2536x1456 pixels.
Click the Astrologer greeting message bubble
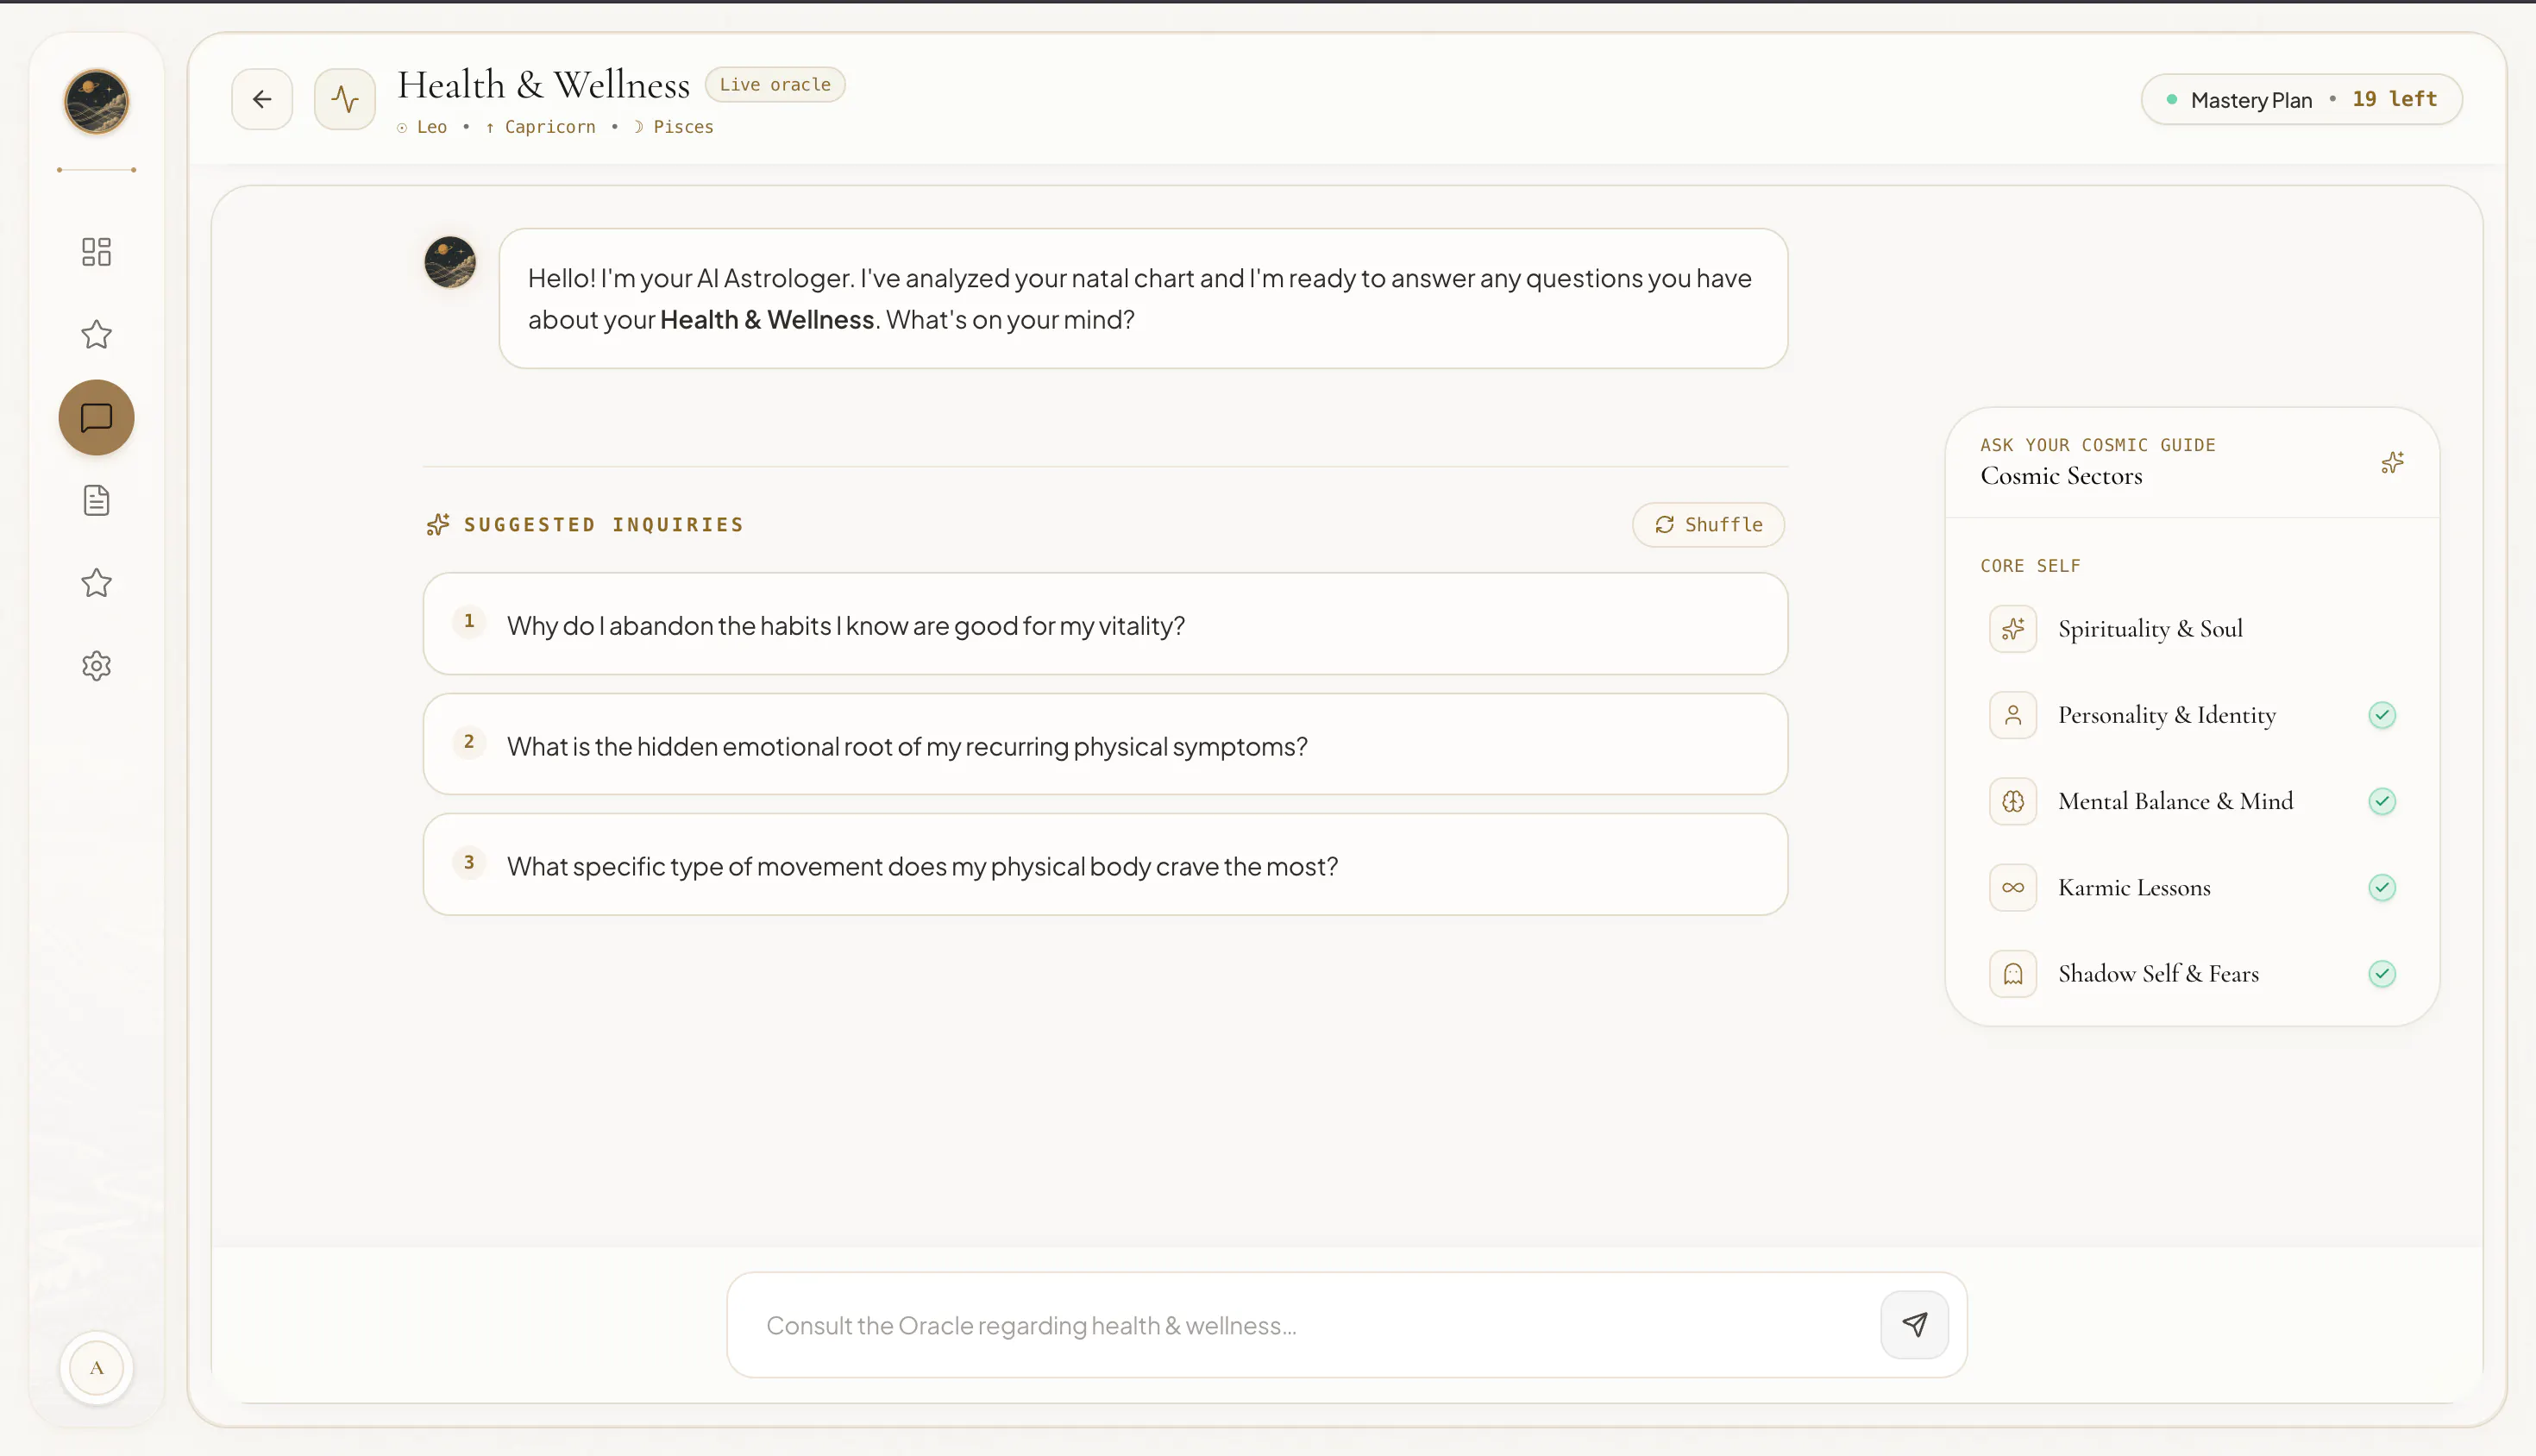click(1143, 298)
